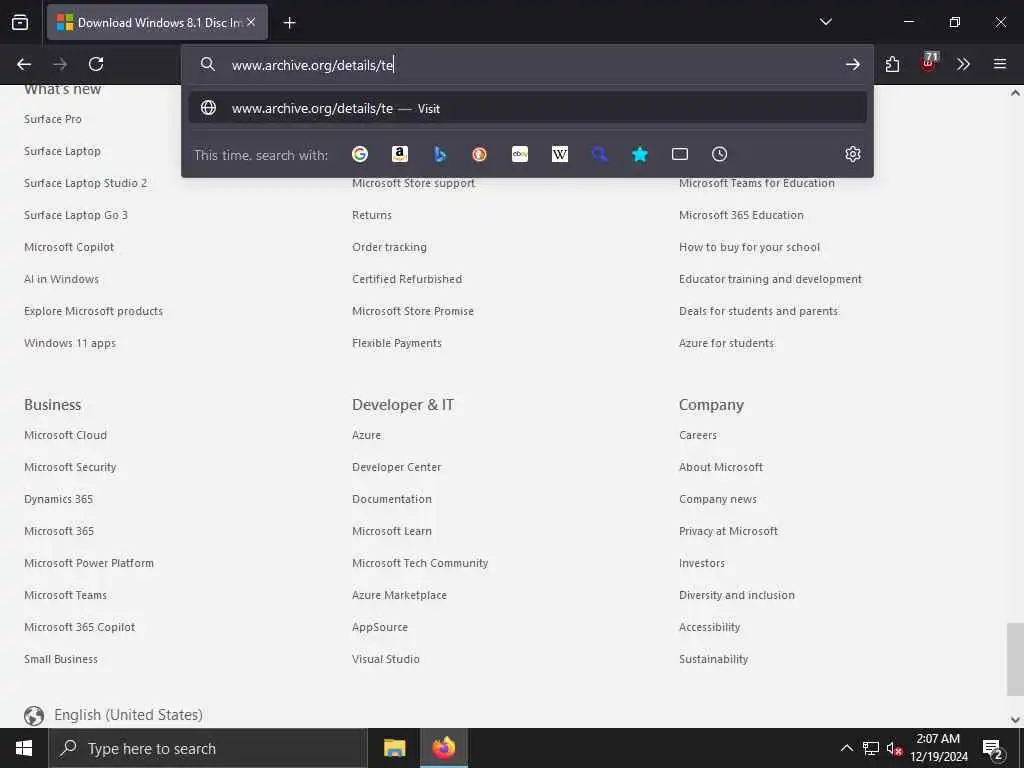Open uBlock Origin extension icon
Image resolution: width=1024 pixels, height=768 pixels.
pos(928,63)
